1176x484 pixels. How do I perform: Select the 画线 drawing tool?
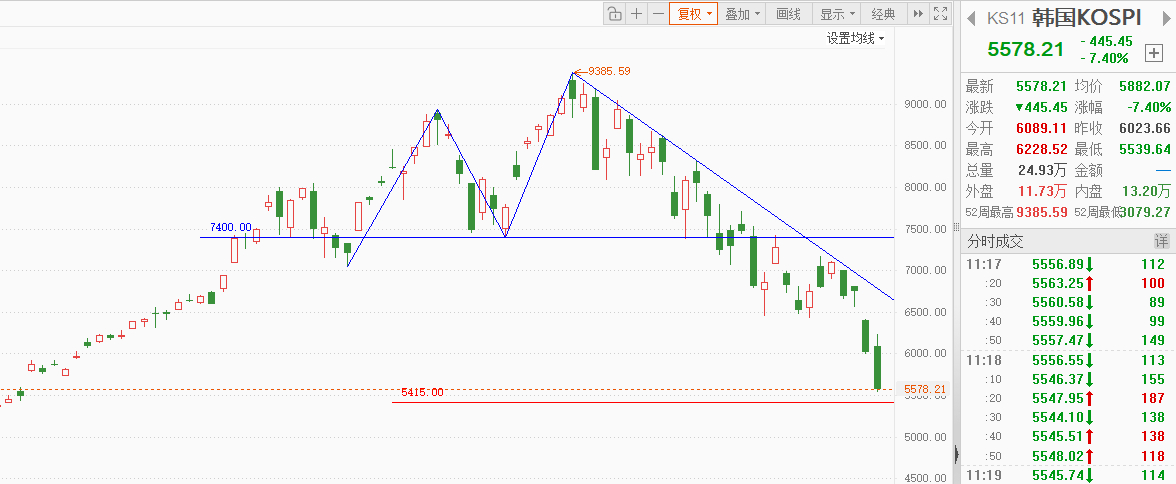[x=788, y=14]
